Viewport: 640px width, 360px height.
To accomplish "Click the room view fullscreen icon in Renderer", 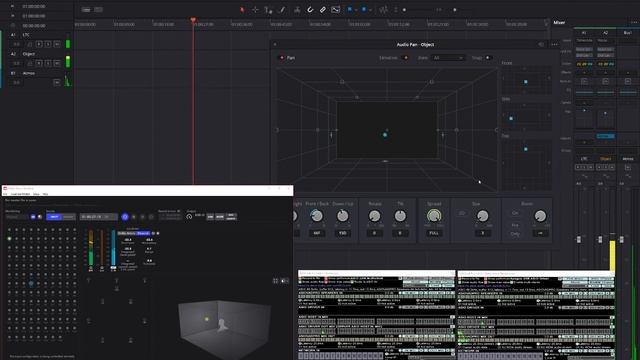I will pos(276,281).
